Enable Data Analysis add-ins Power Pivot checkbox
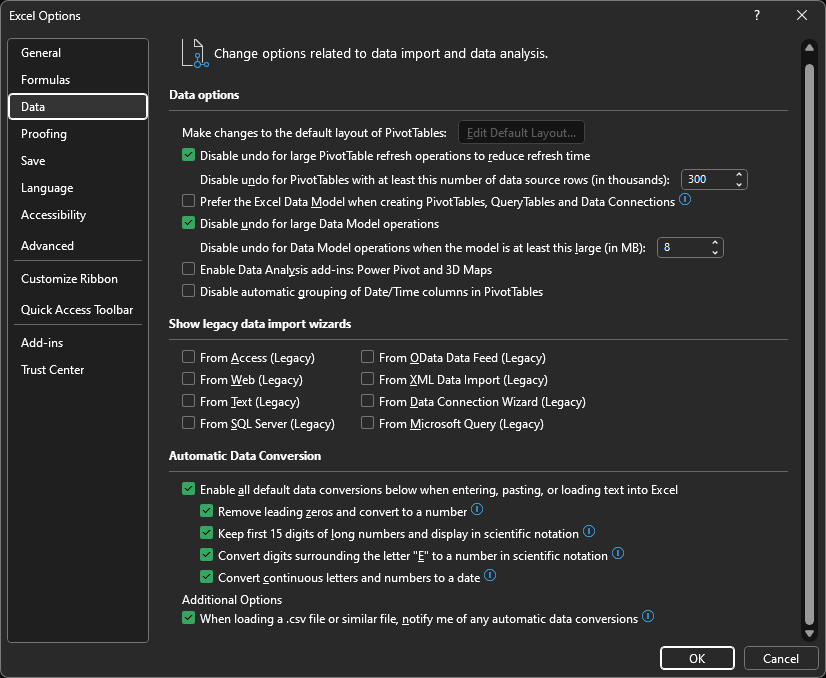This screenshot has width=826, height=678. (189, 269)
